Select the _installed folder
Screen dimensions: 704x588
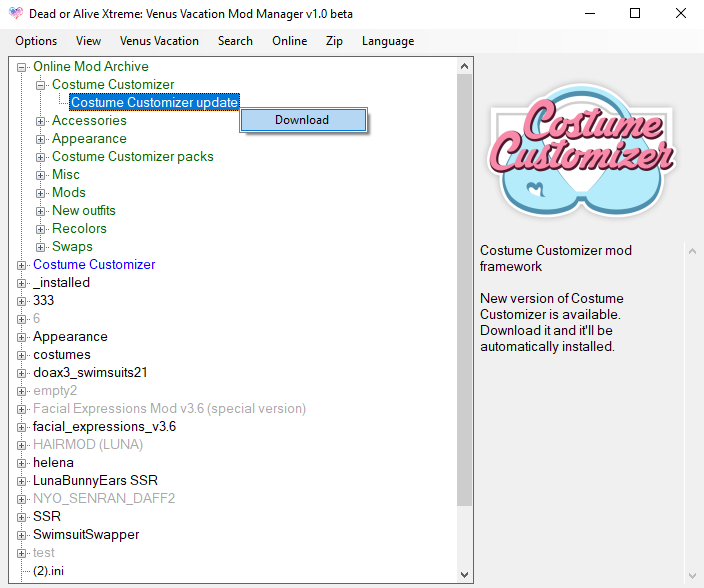coord(62,282)
